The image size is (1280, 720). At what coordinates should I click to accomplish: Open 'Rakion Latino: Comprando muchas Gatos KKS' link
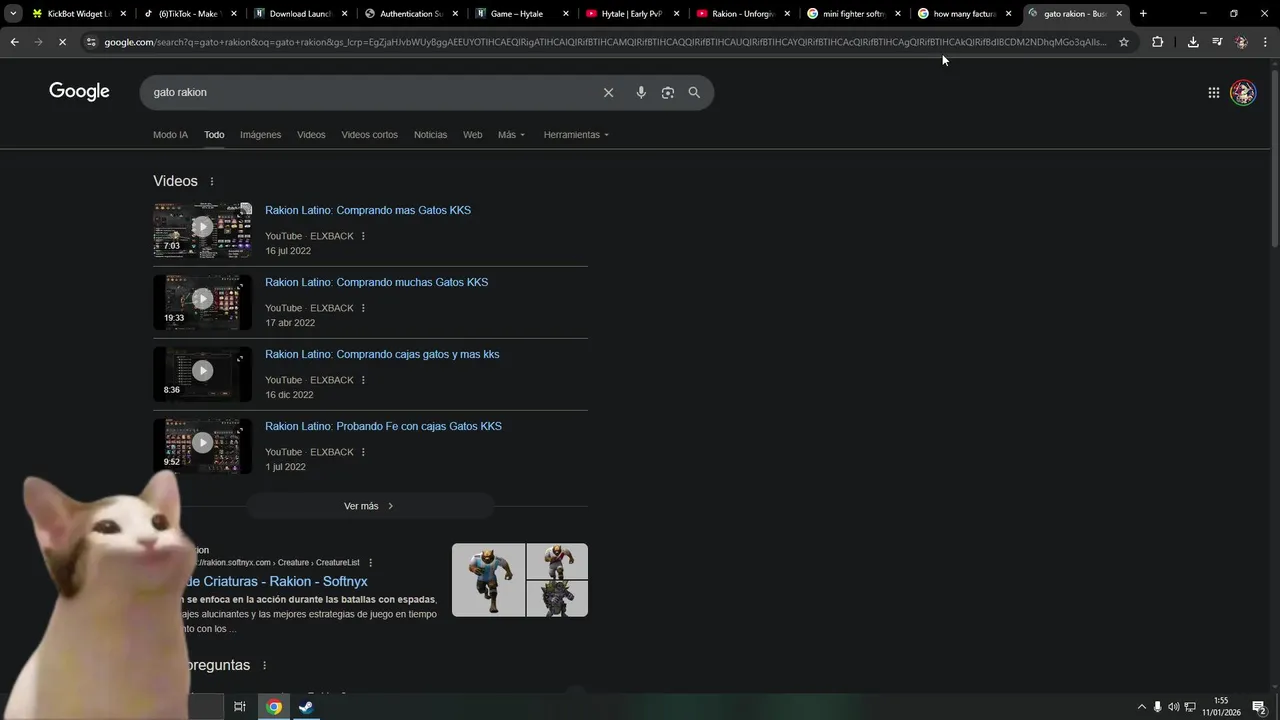376,282
